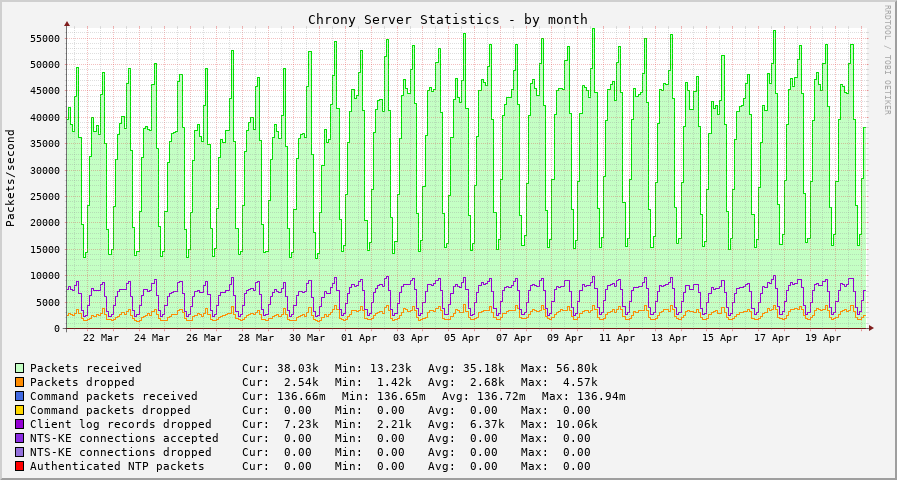Image resolution: width=897 pixels, height=480 pixels.
Task: Click the 17 Apr date label
Action: coord(772,338)
